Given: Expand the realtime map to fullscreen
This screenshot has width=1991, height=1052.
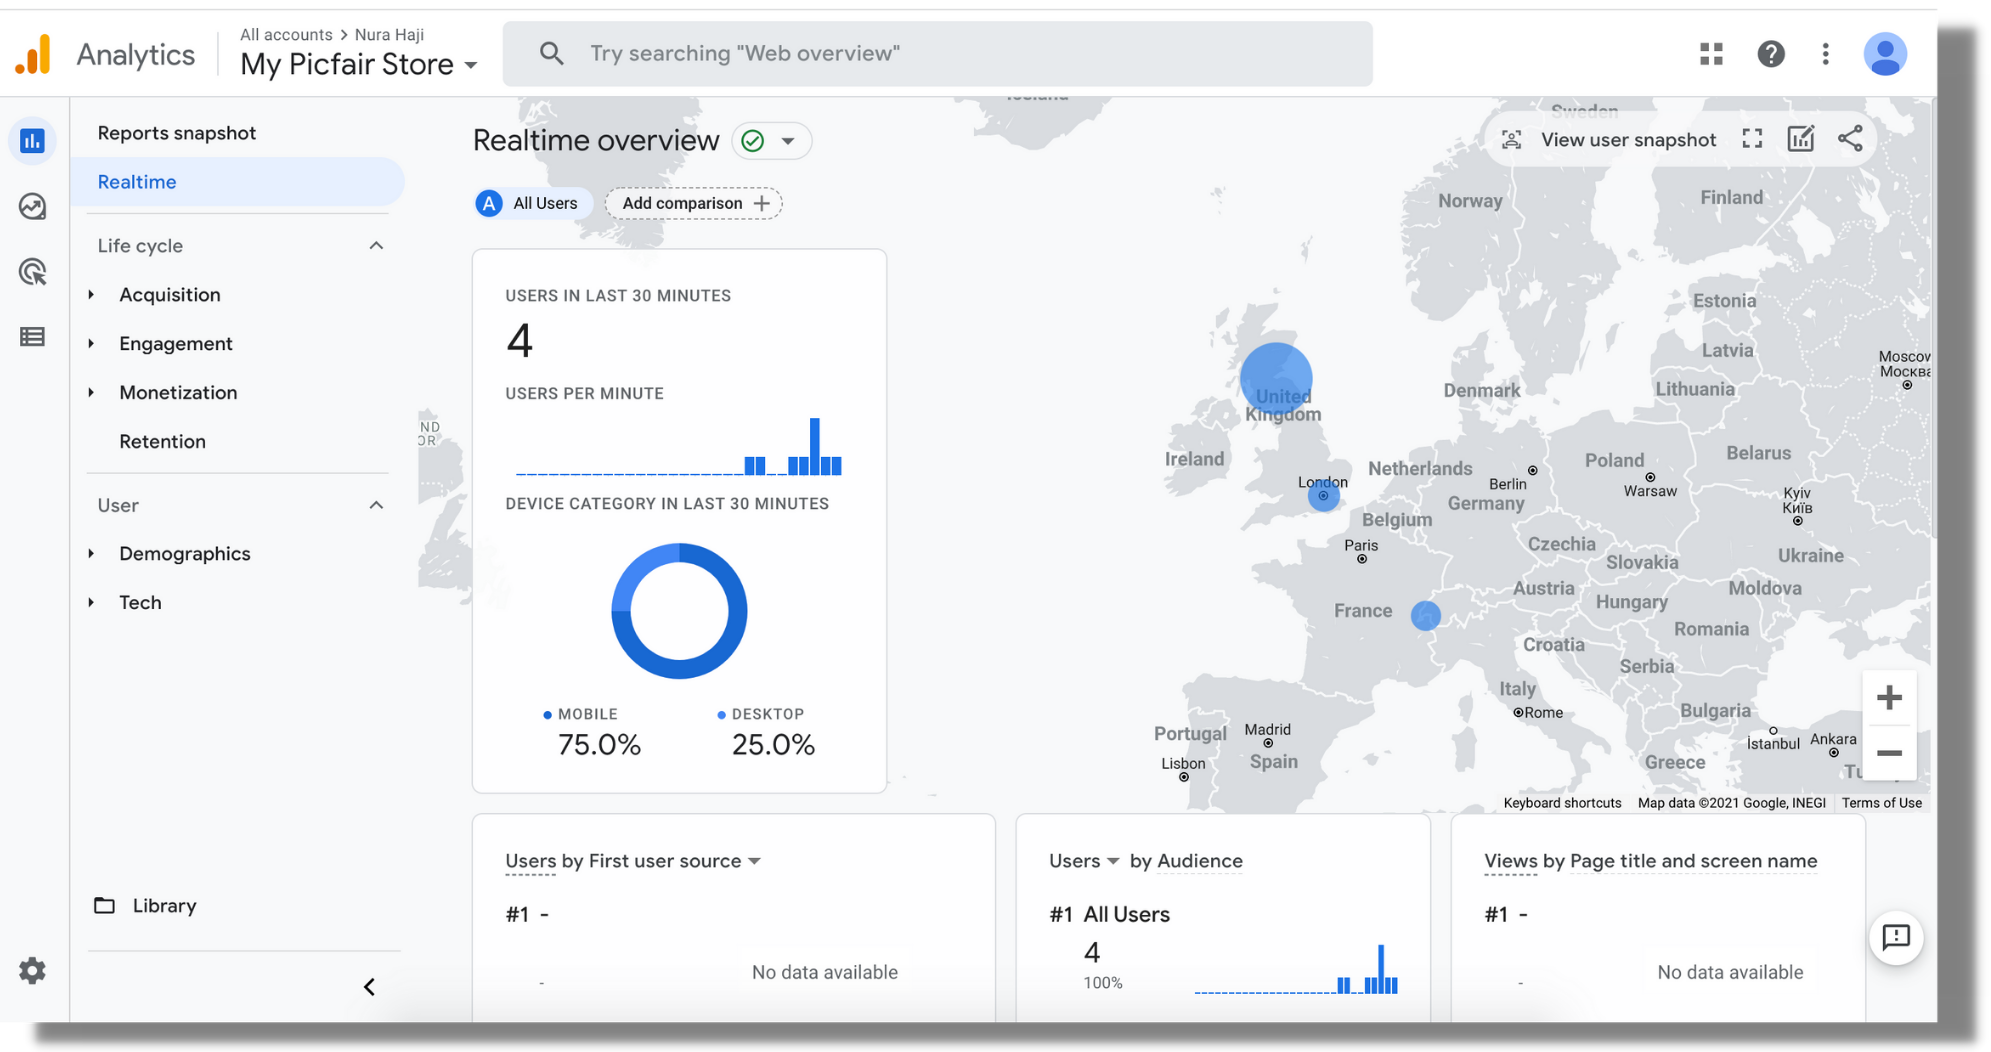Looking at the screenshot, I should point(1753,139).
